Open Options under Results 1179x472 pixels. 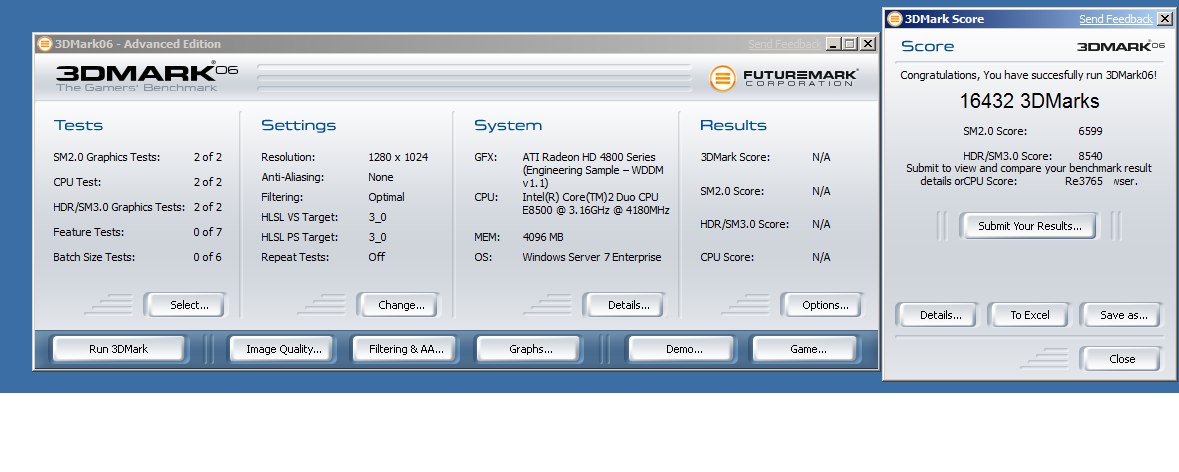click(825, 305)
